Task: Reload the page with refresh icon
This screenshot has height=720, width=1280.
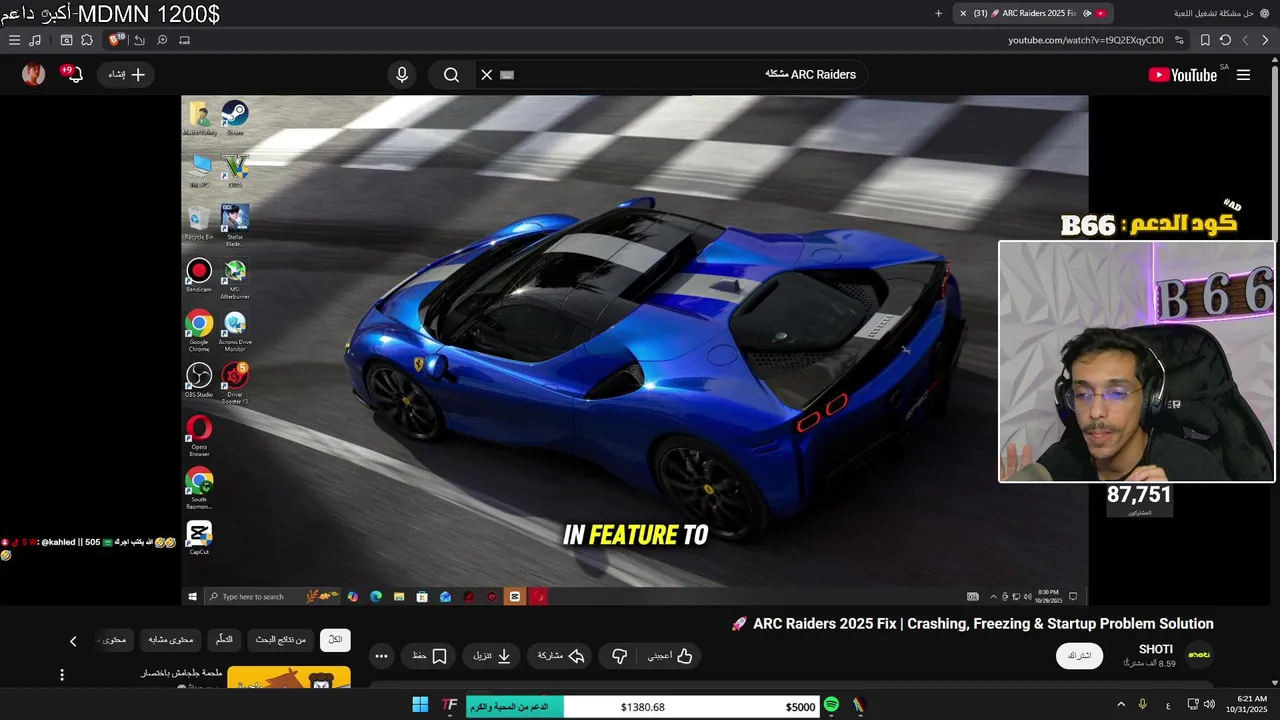Action: pyautogui.click(x=1225, y=40)
